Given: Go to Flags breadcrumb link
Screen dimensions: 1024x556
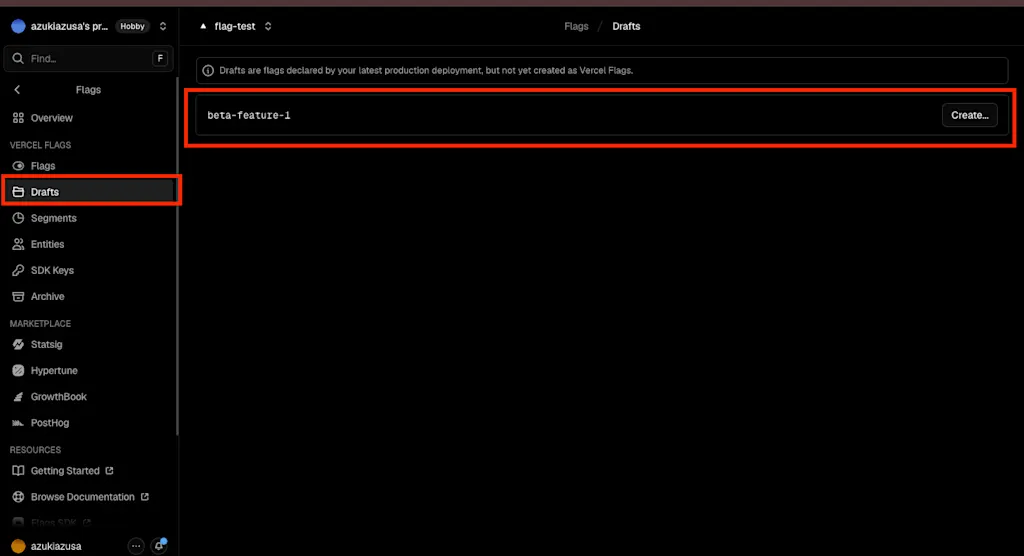Looking at the screenshot, I should point(576,26).
